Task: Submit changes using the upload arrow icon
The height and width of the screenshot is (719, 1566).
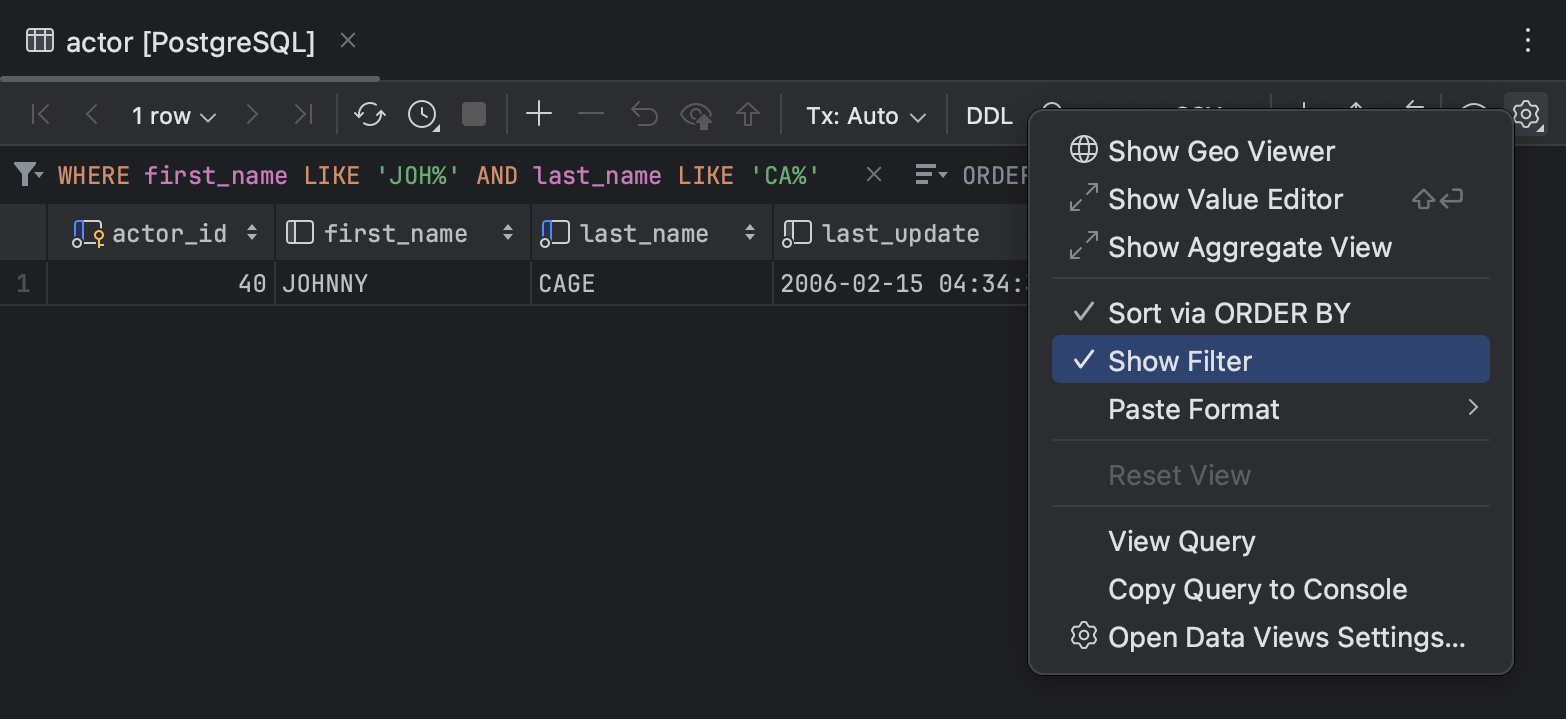Action: pyautogui.click(x=747, y=114)
